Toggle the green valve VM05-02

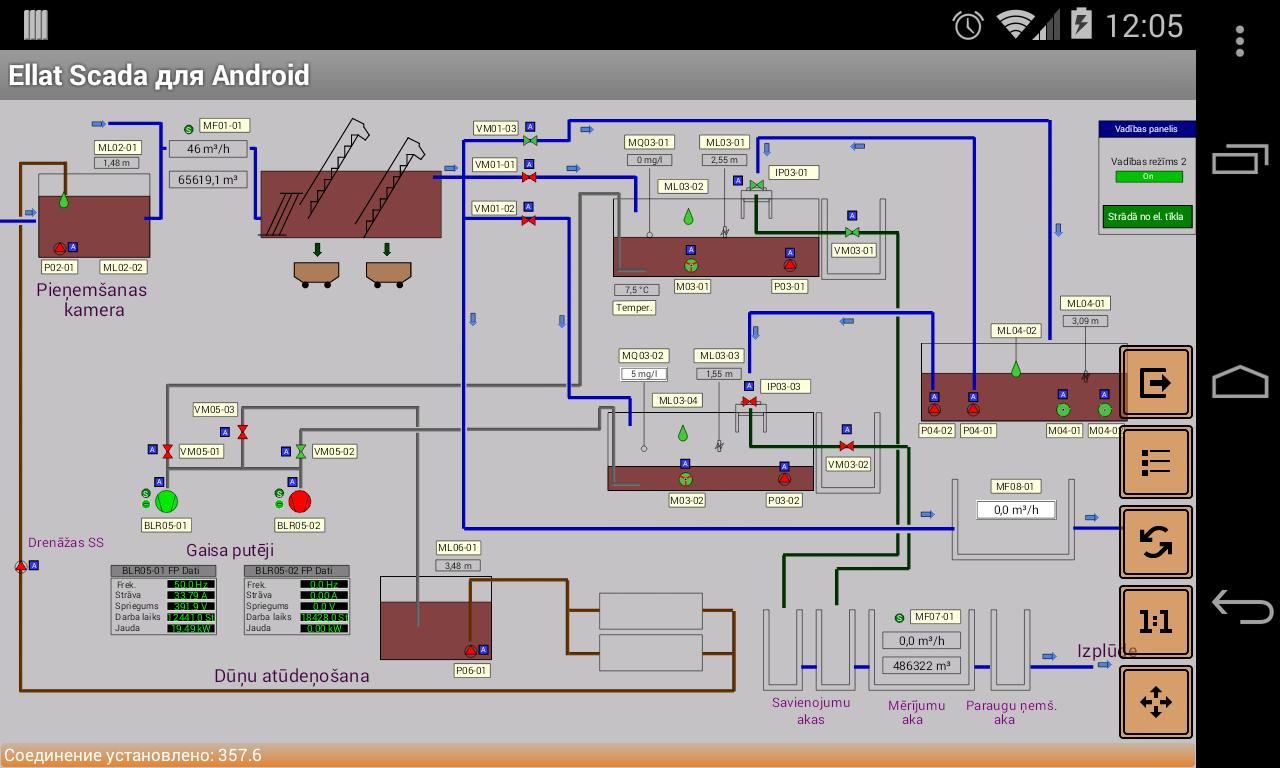tap(299, 450)
